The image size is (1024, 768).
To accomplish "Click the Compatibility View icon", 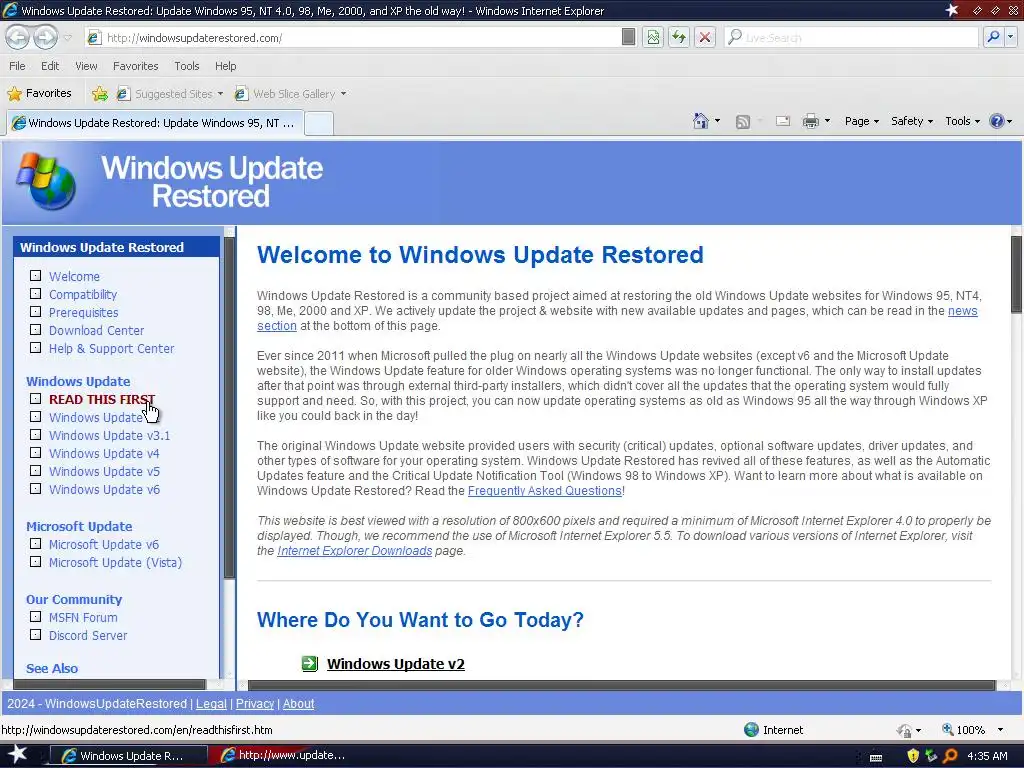I will point(653,37).
